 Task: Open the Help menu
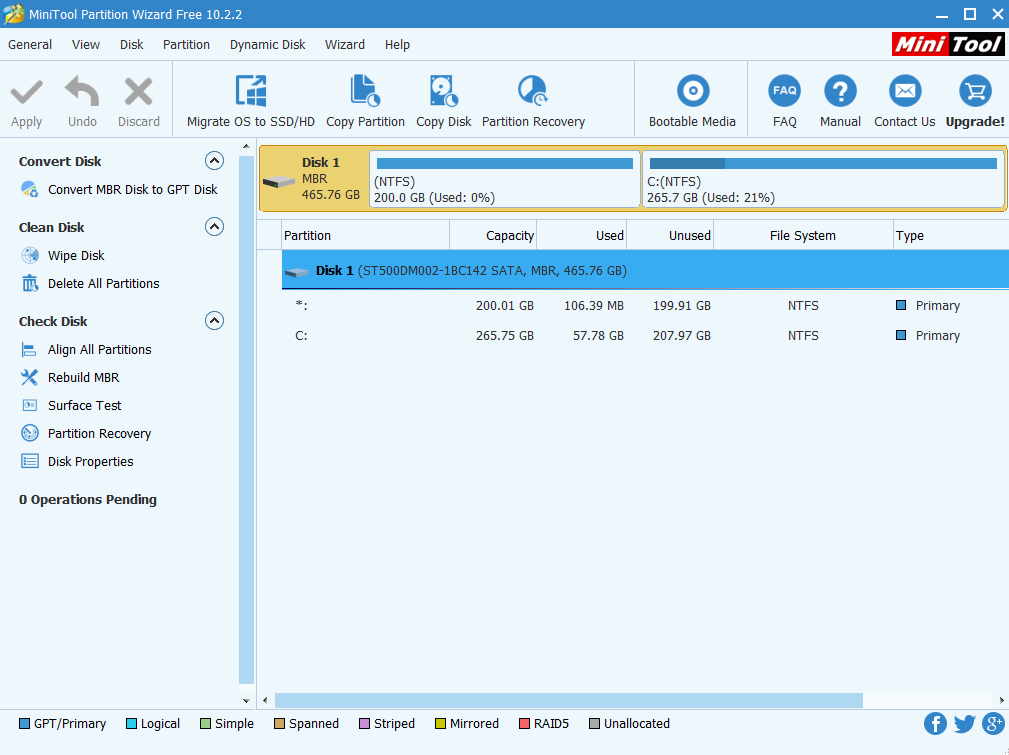point(397,44)
